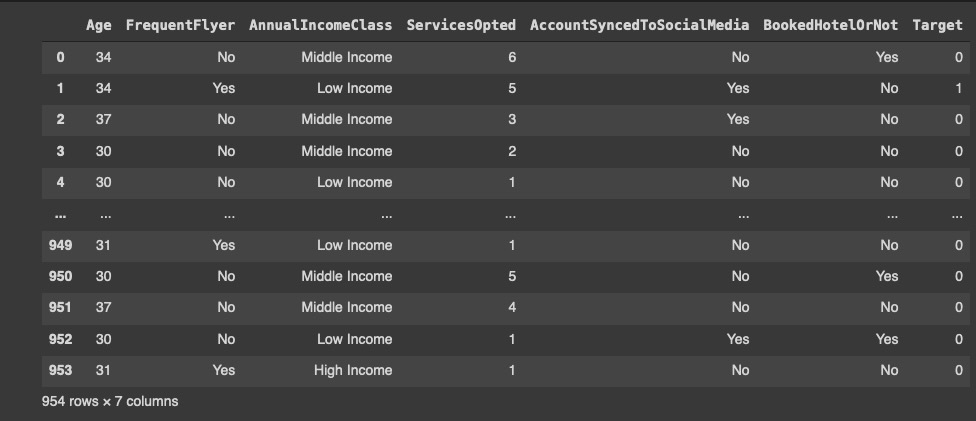Image resolution: width=976 pixels, height=421 pixels.
Task: Click the '954 rows × 7 columns' summary text
Action: click(x=109, y=401)
